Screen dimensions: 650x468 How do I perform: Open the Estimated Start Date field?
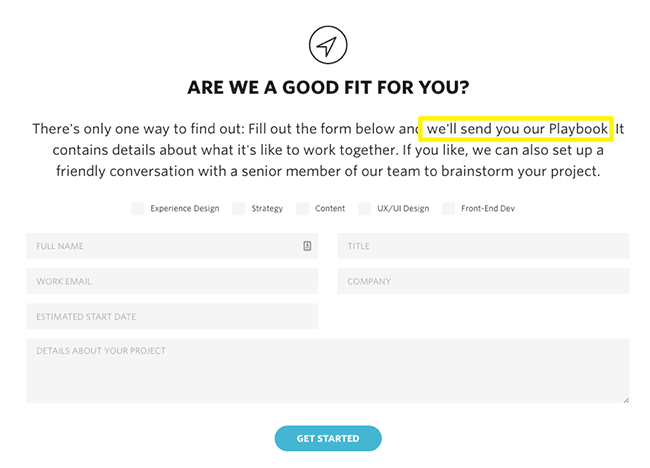click(x=172, y=316)
